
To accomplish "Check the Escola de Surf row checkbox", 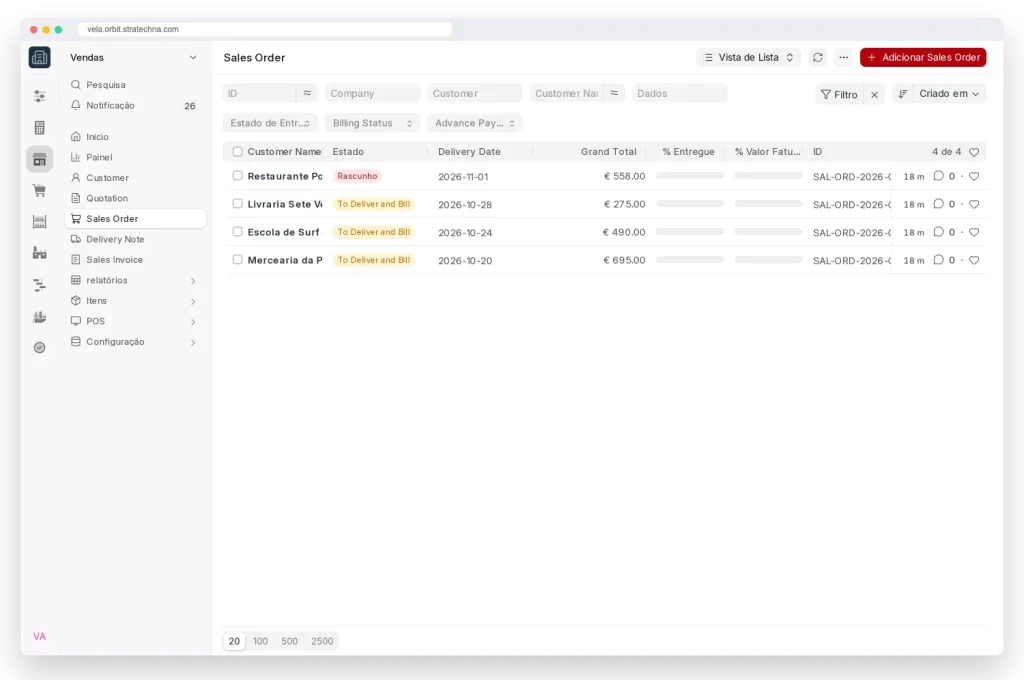I will coord(238,232).
